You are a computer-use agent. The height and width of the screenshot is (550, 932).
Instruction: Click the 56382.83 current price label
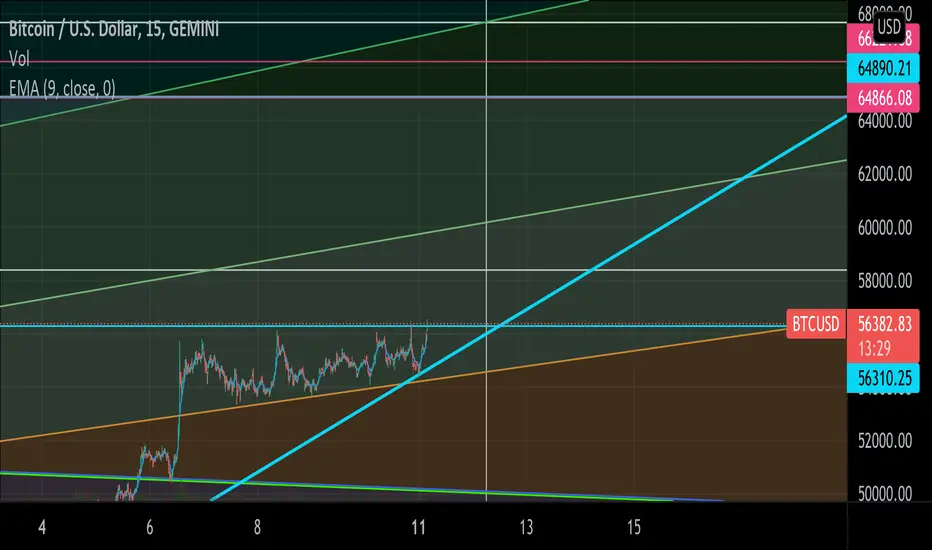tap(884, 323)
